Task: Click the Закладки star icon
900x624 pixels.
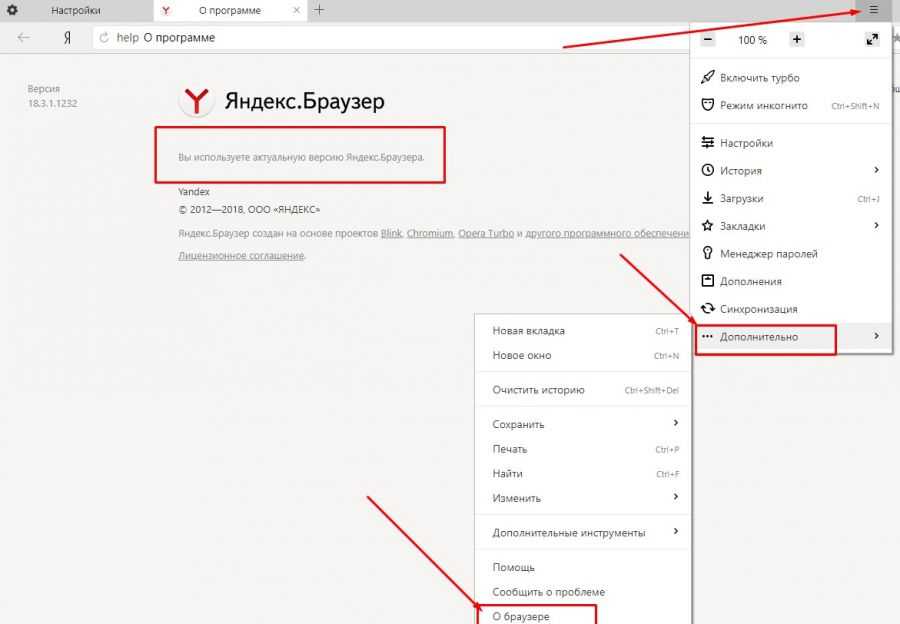Action: pyautogui.click(x=708, y=226)
